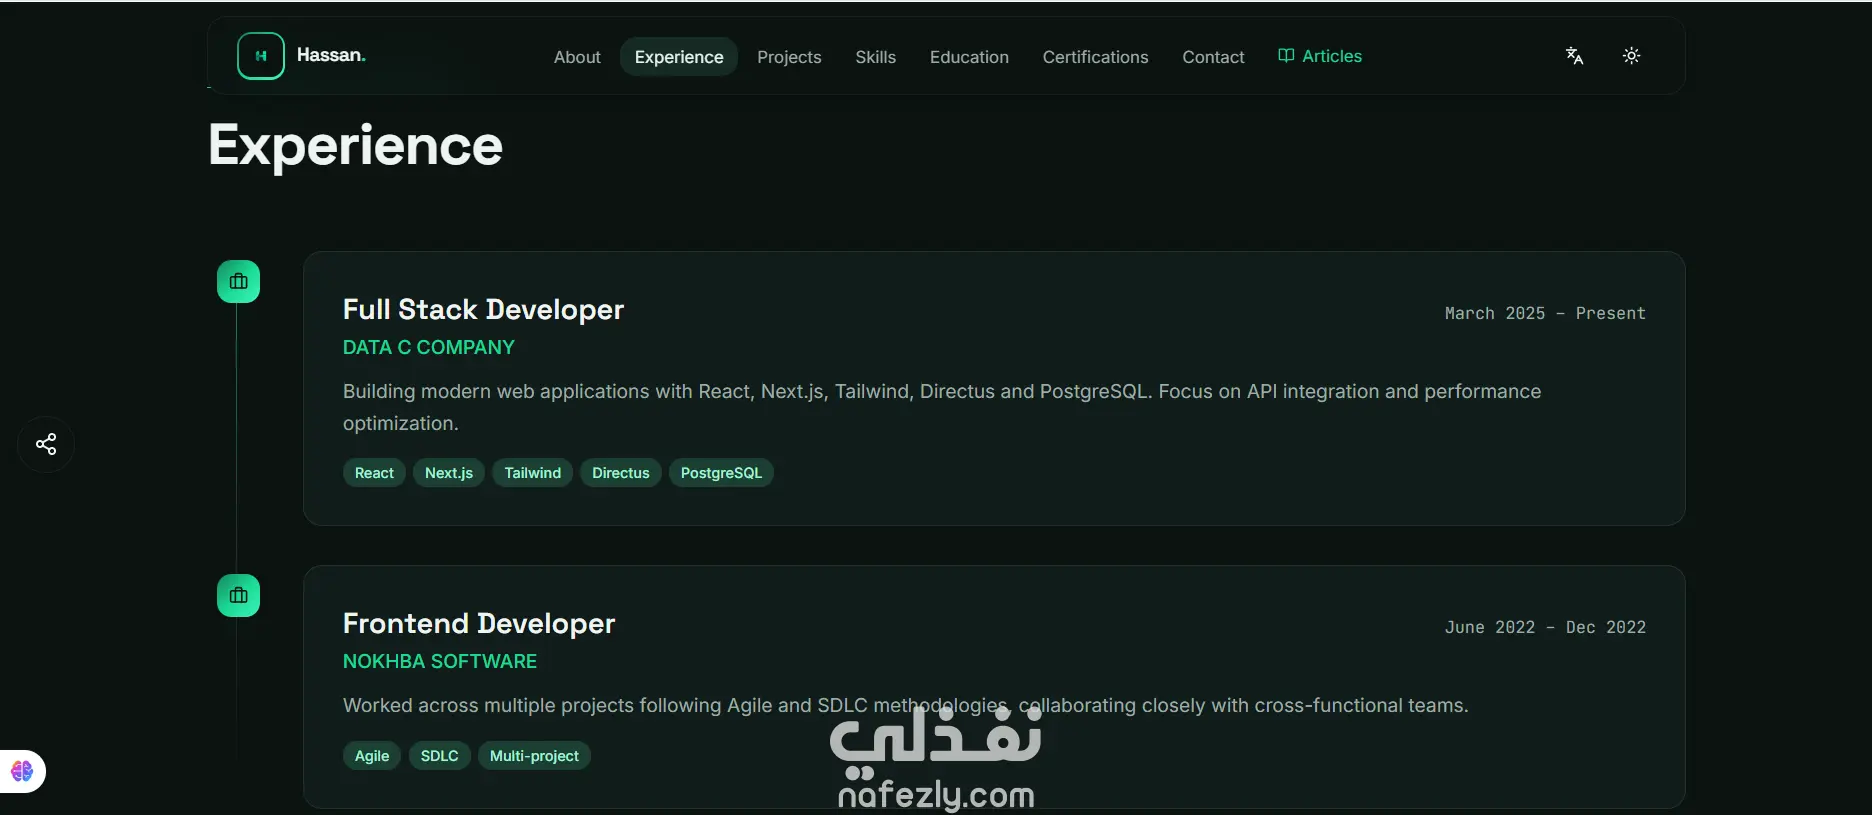Open the Certifications nav link

pyautogui.click(x=1095, y=57)
